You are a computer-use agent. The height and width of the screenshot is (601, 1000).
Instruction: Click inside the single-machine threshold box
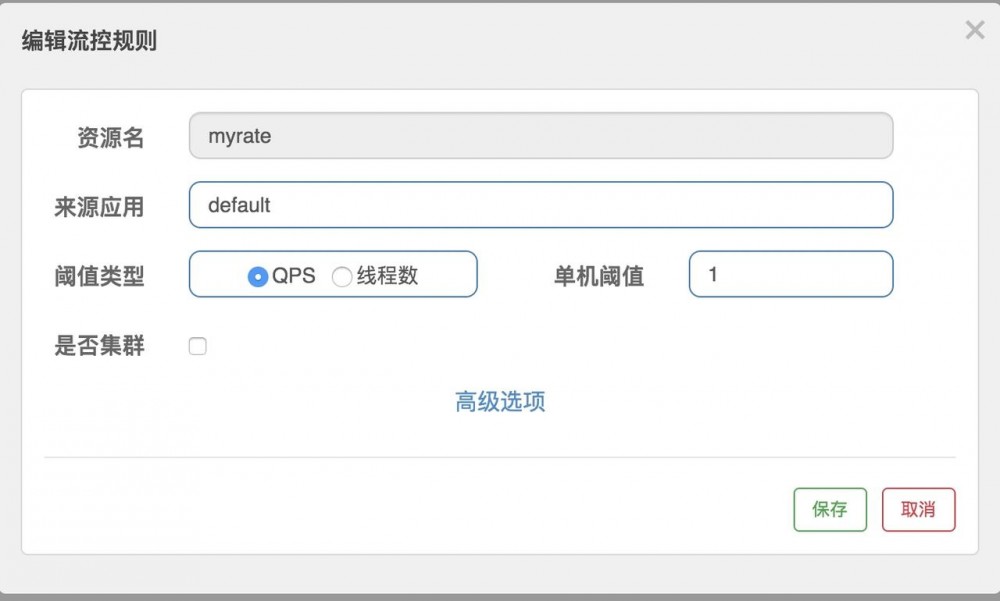pos(790,274)
